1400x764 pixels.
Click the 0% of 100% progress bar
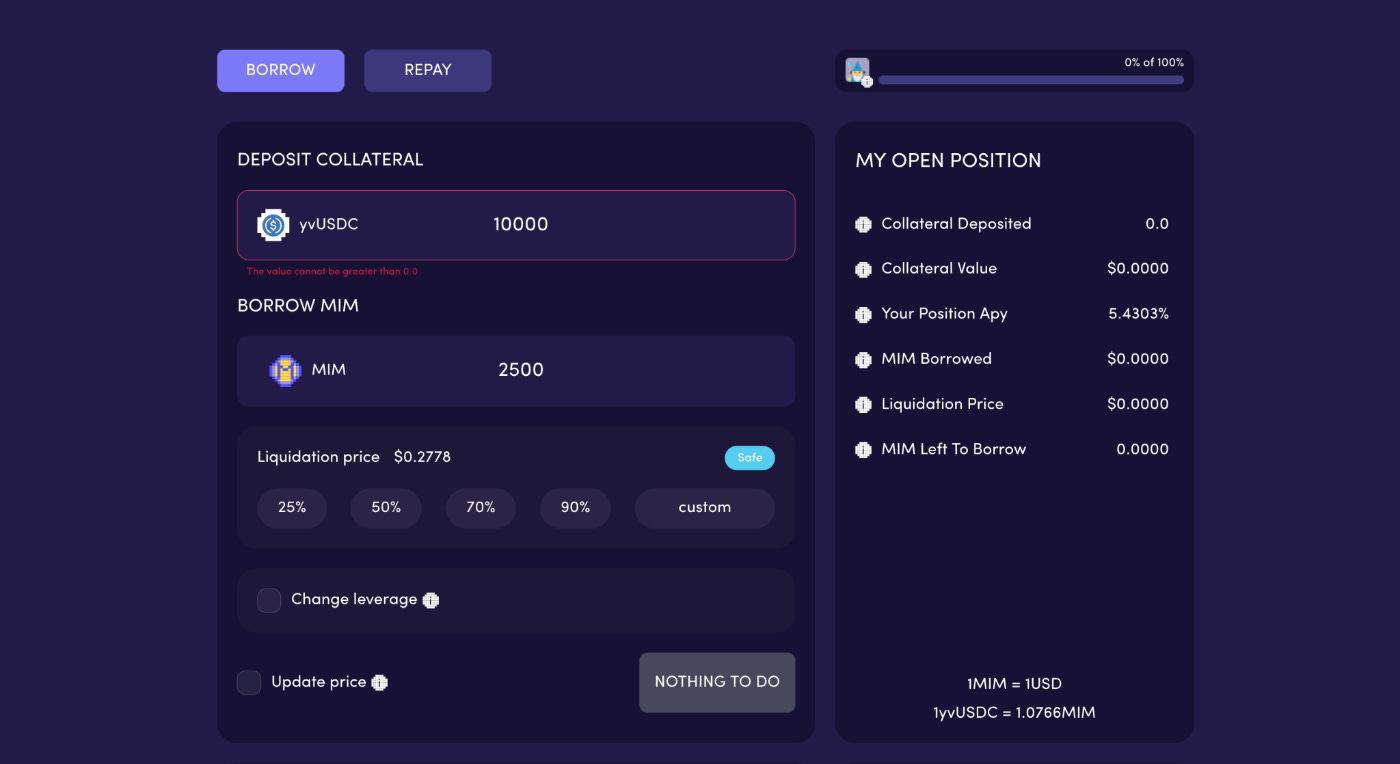1030,80
